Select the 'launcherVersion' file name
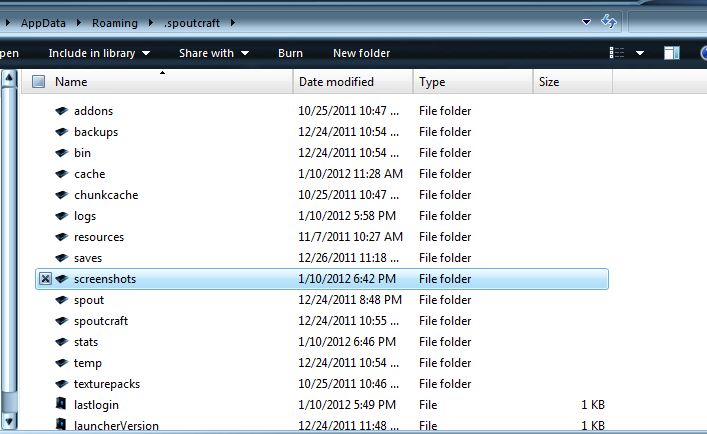 pyautogui.click(x=116, y=425)
